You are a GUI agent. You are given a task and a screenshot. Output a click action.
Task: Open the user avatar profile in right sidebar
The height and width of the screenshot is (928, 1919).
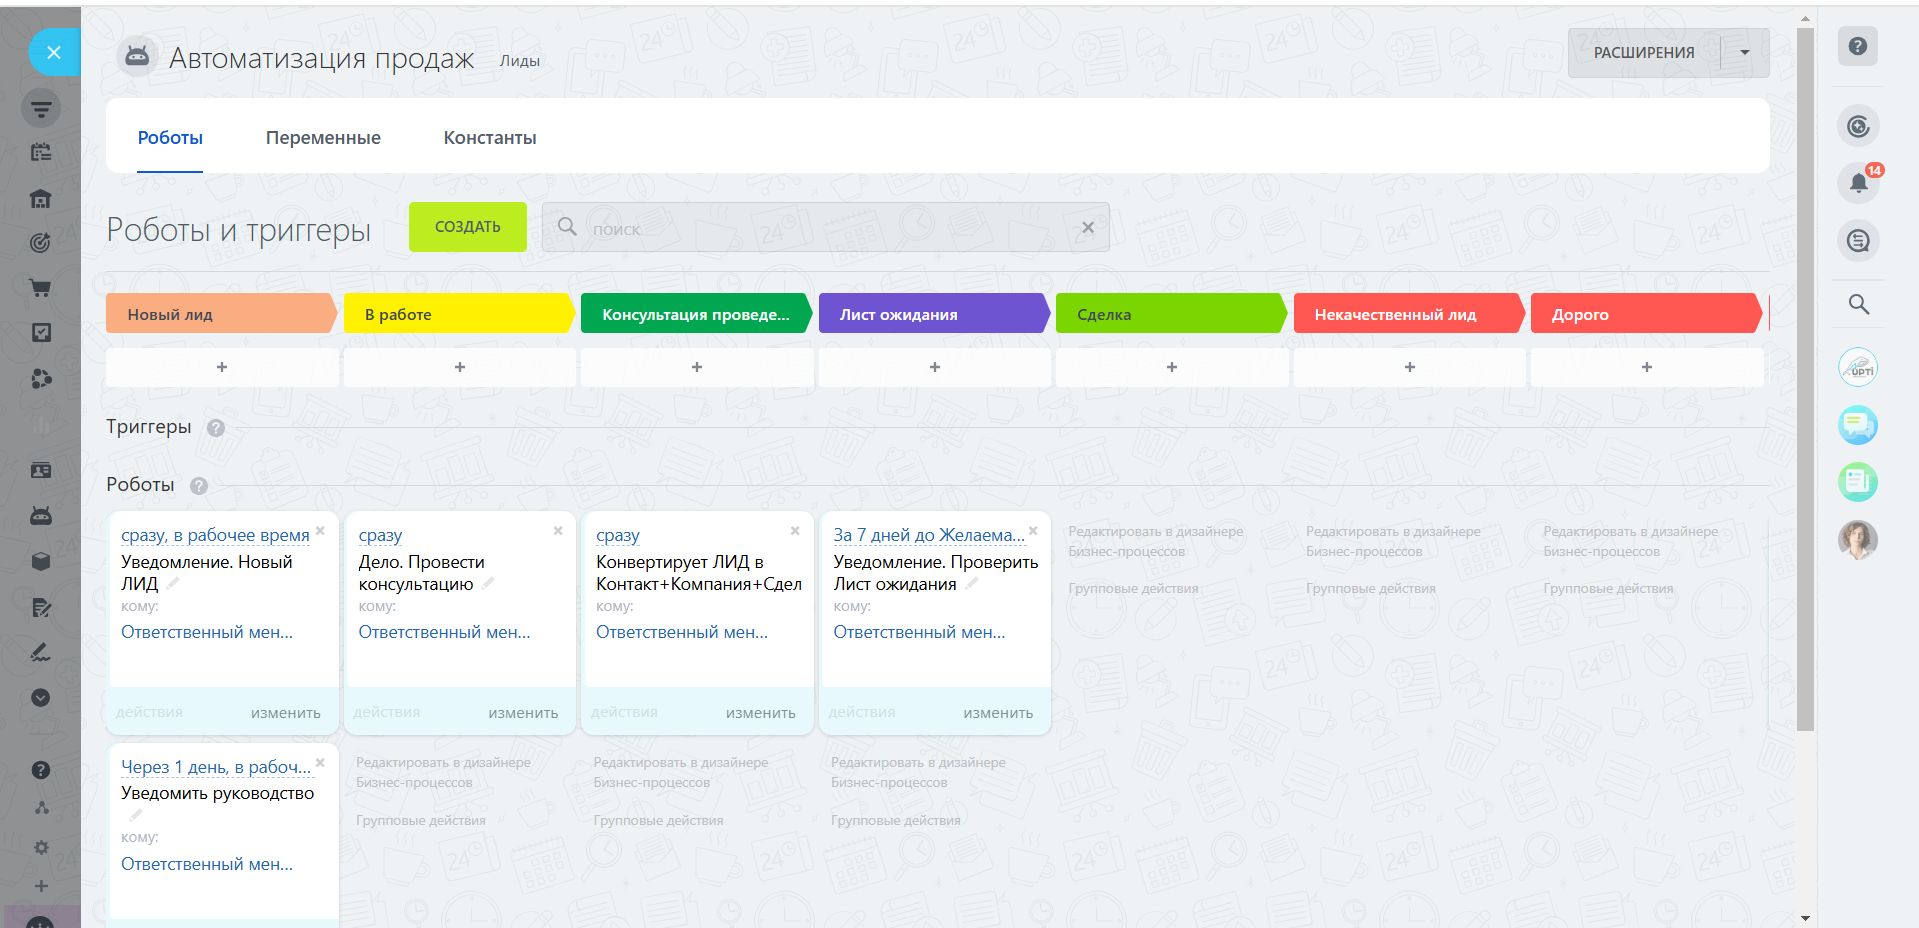[x=1857, y=540]
